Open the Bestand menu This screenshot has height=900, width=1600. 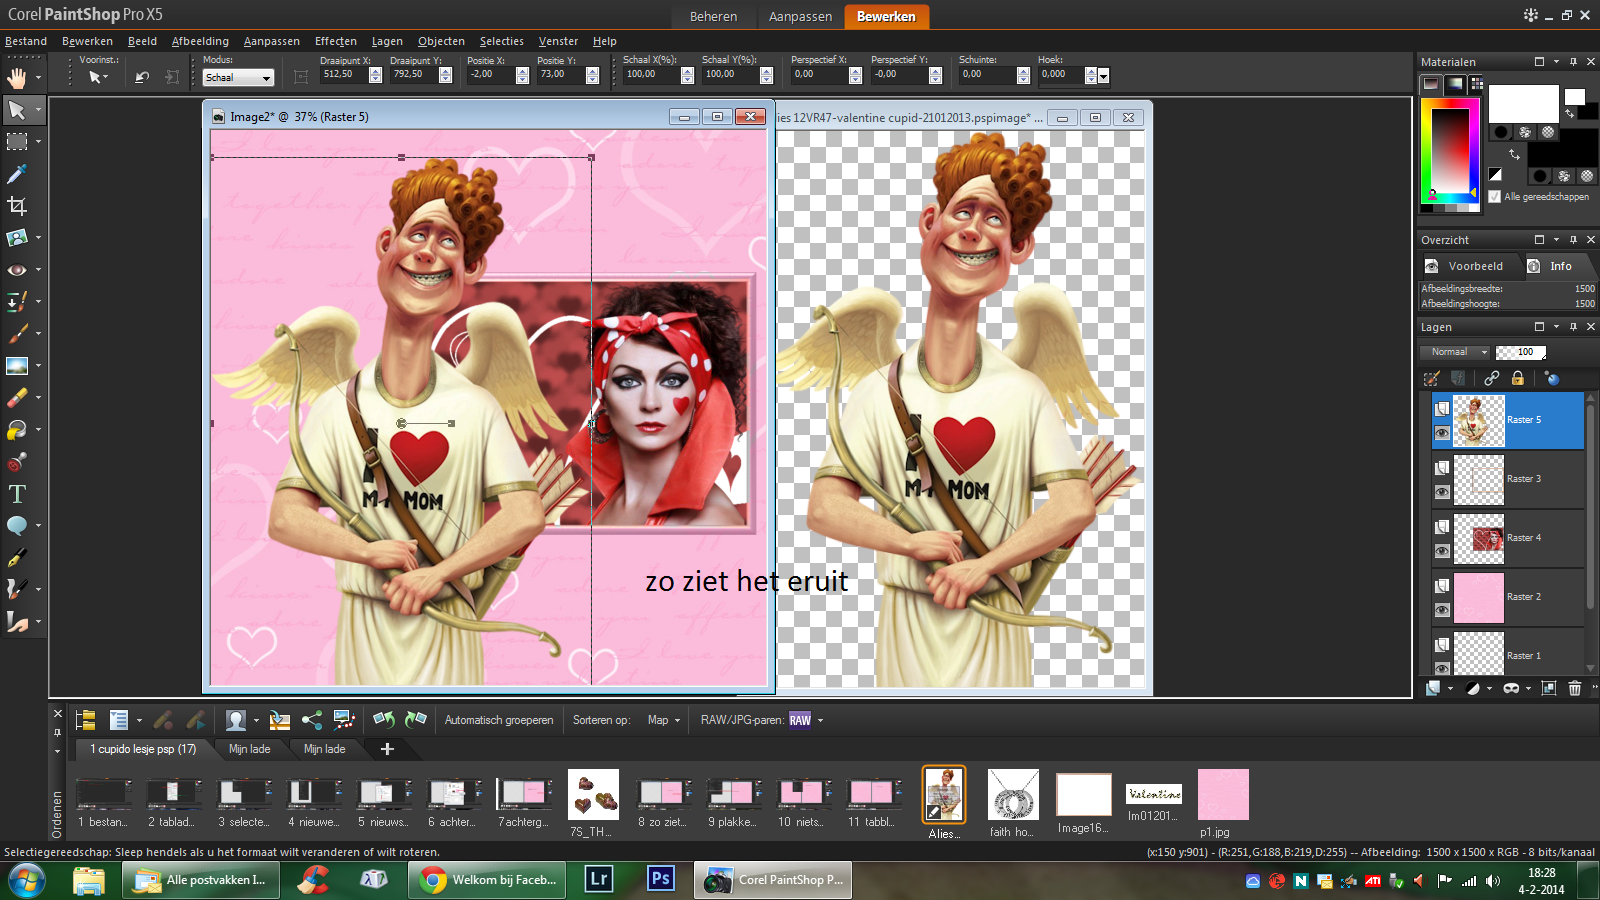click(x=26, y=41)
